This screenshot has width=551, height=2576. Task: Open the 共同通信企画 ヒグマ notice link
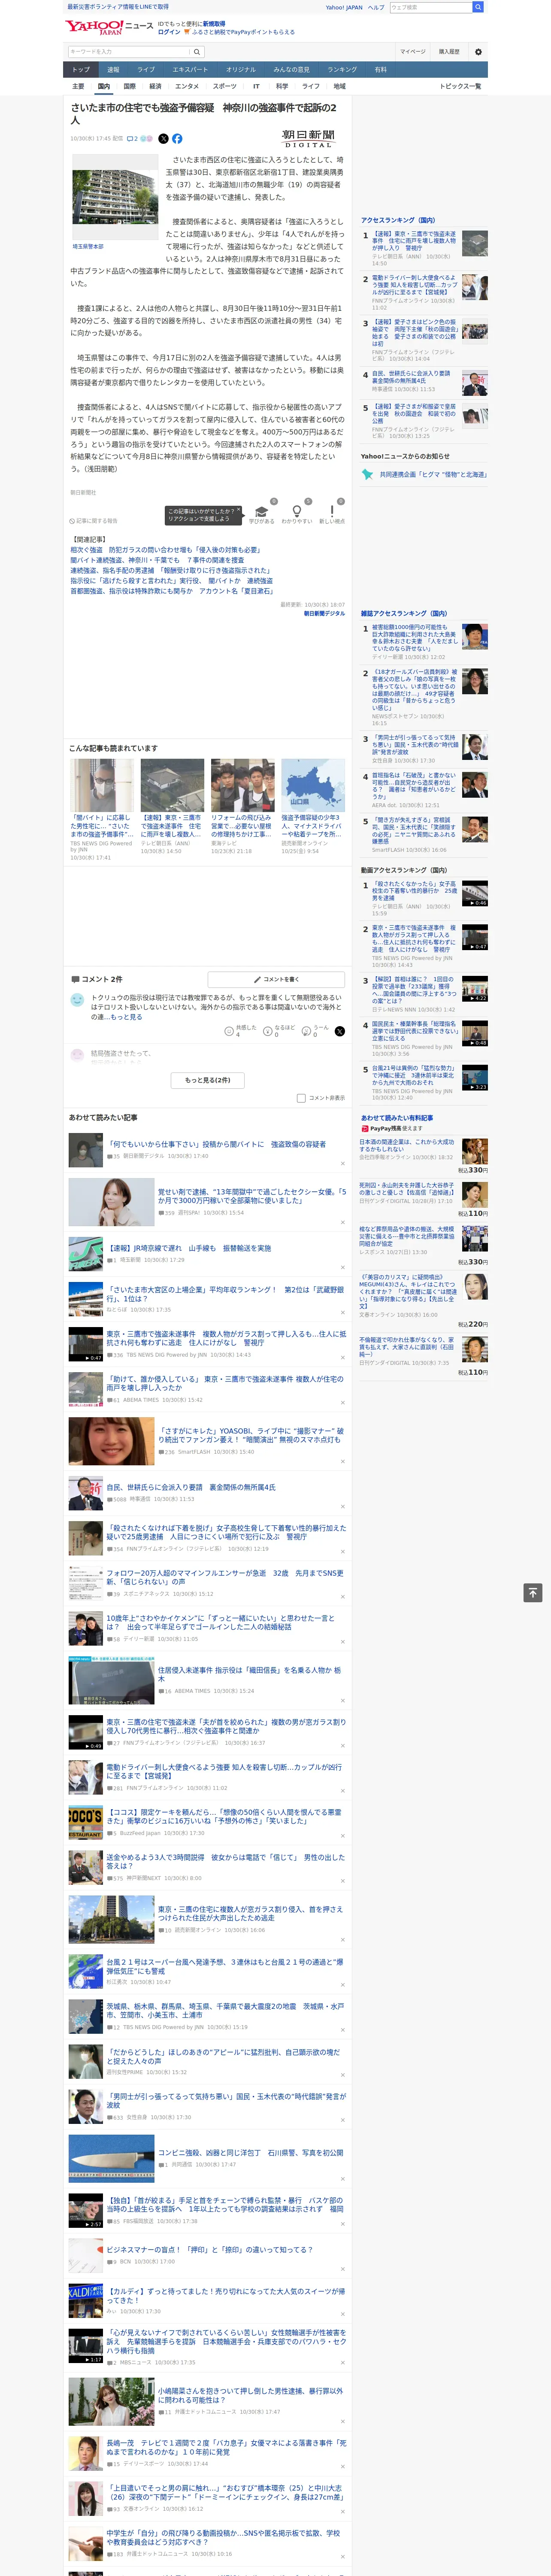pos(433,475)
